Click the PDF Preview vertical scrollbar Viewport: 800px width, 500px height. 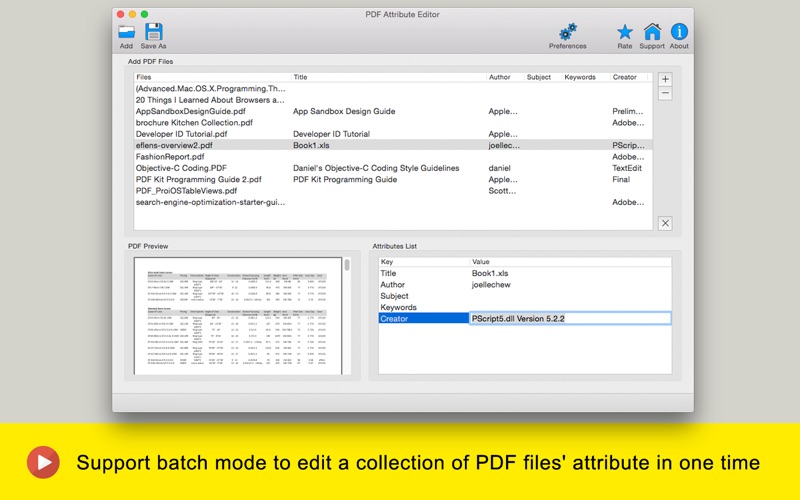(x=348, y=266)
